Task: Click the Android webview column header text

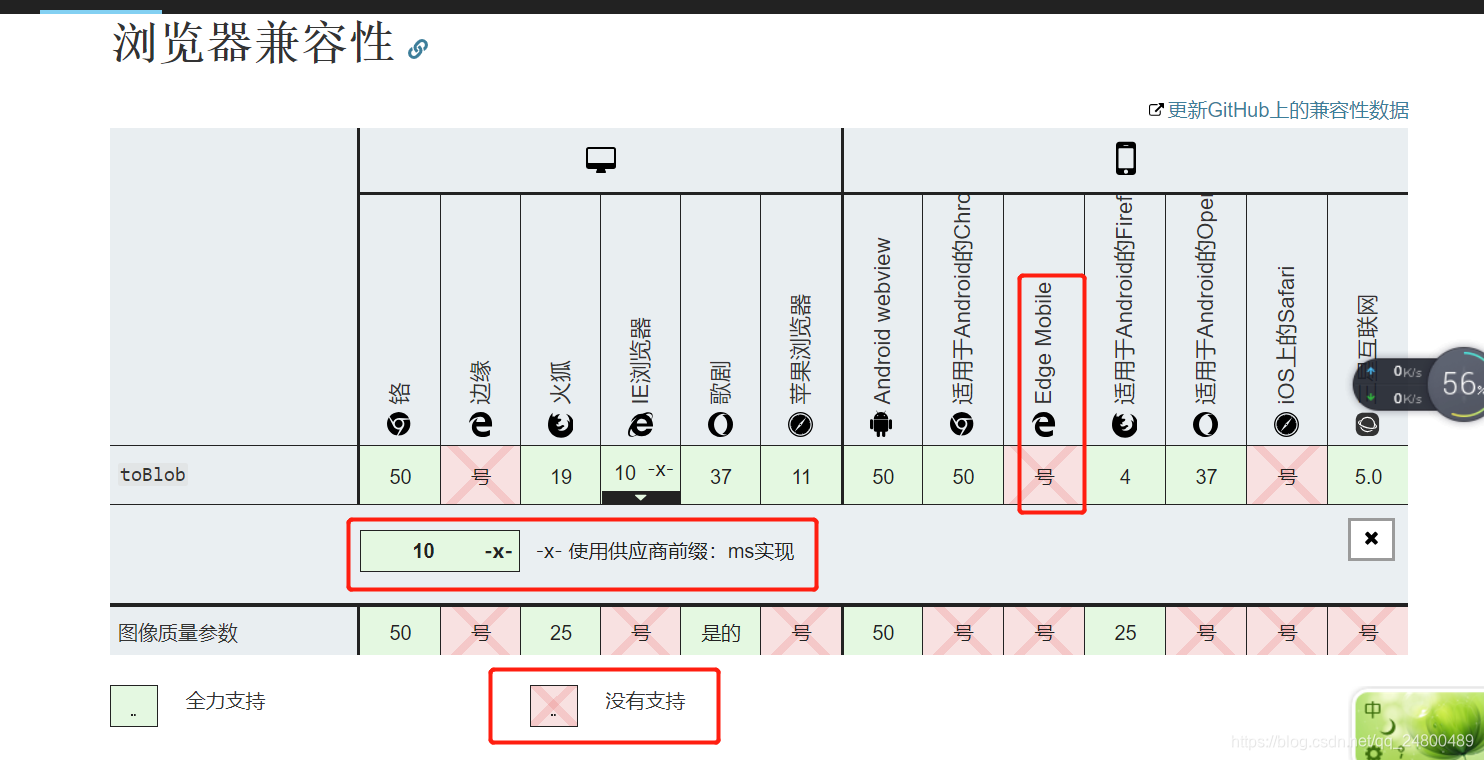Action: (x=881, y=321)
